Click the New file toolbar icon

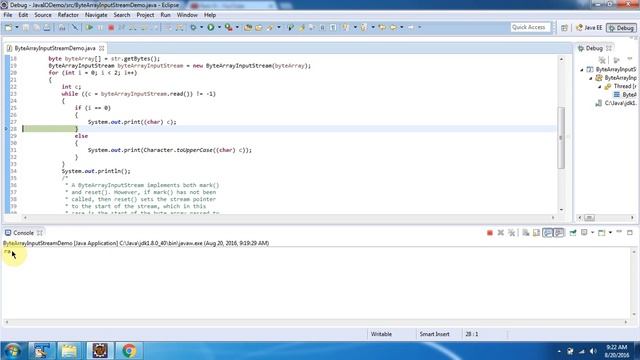pyautogui.click(x=8, y=27)
